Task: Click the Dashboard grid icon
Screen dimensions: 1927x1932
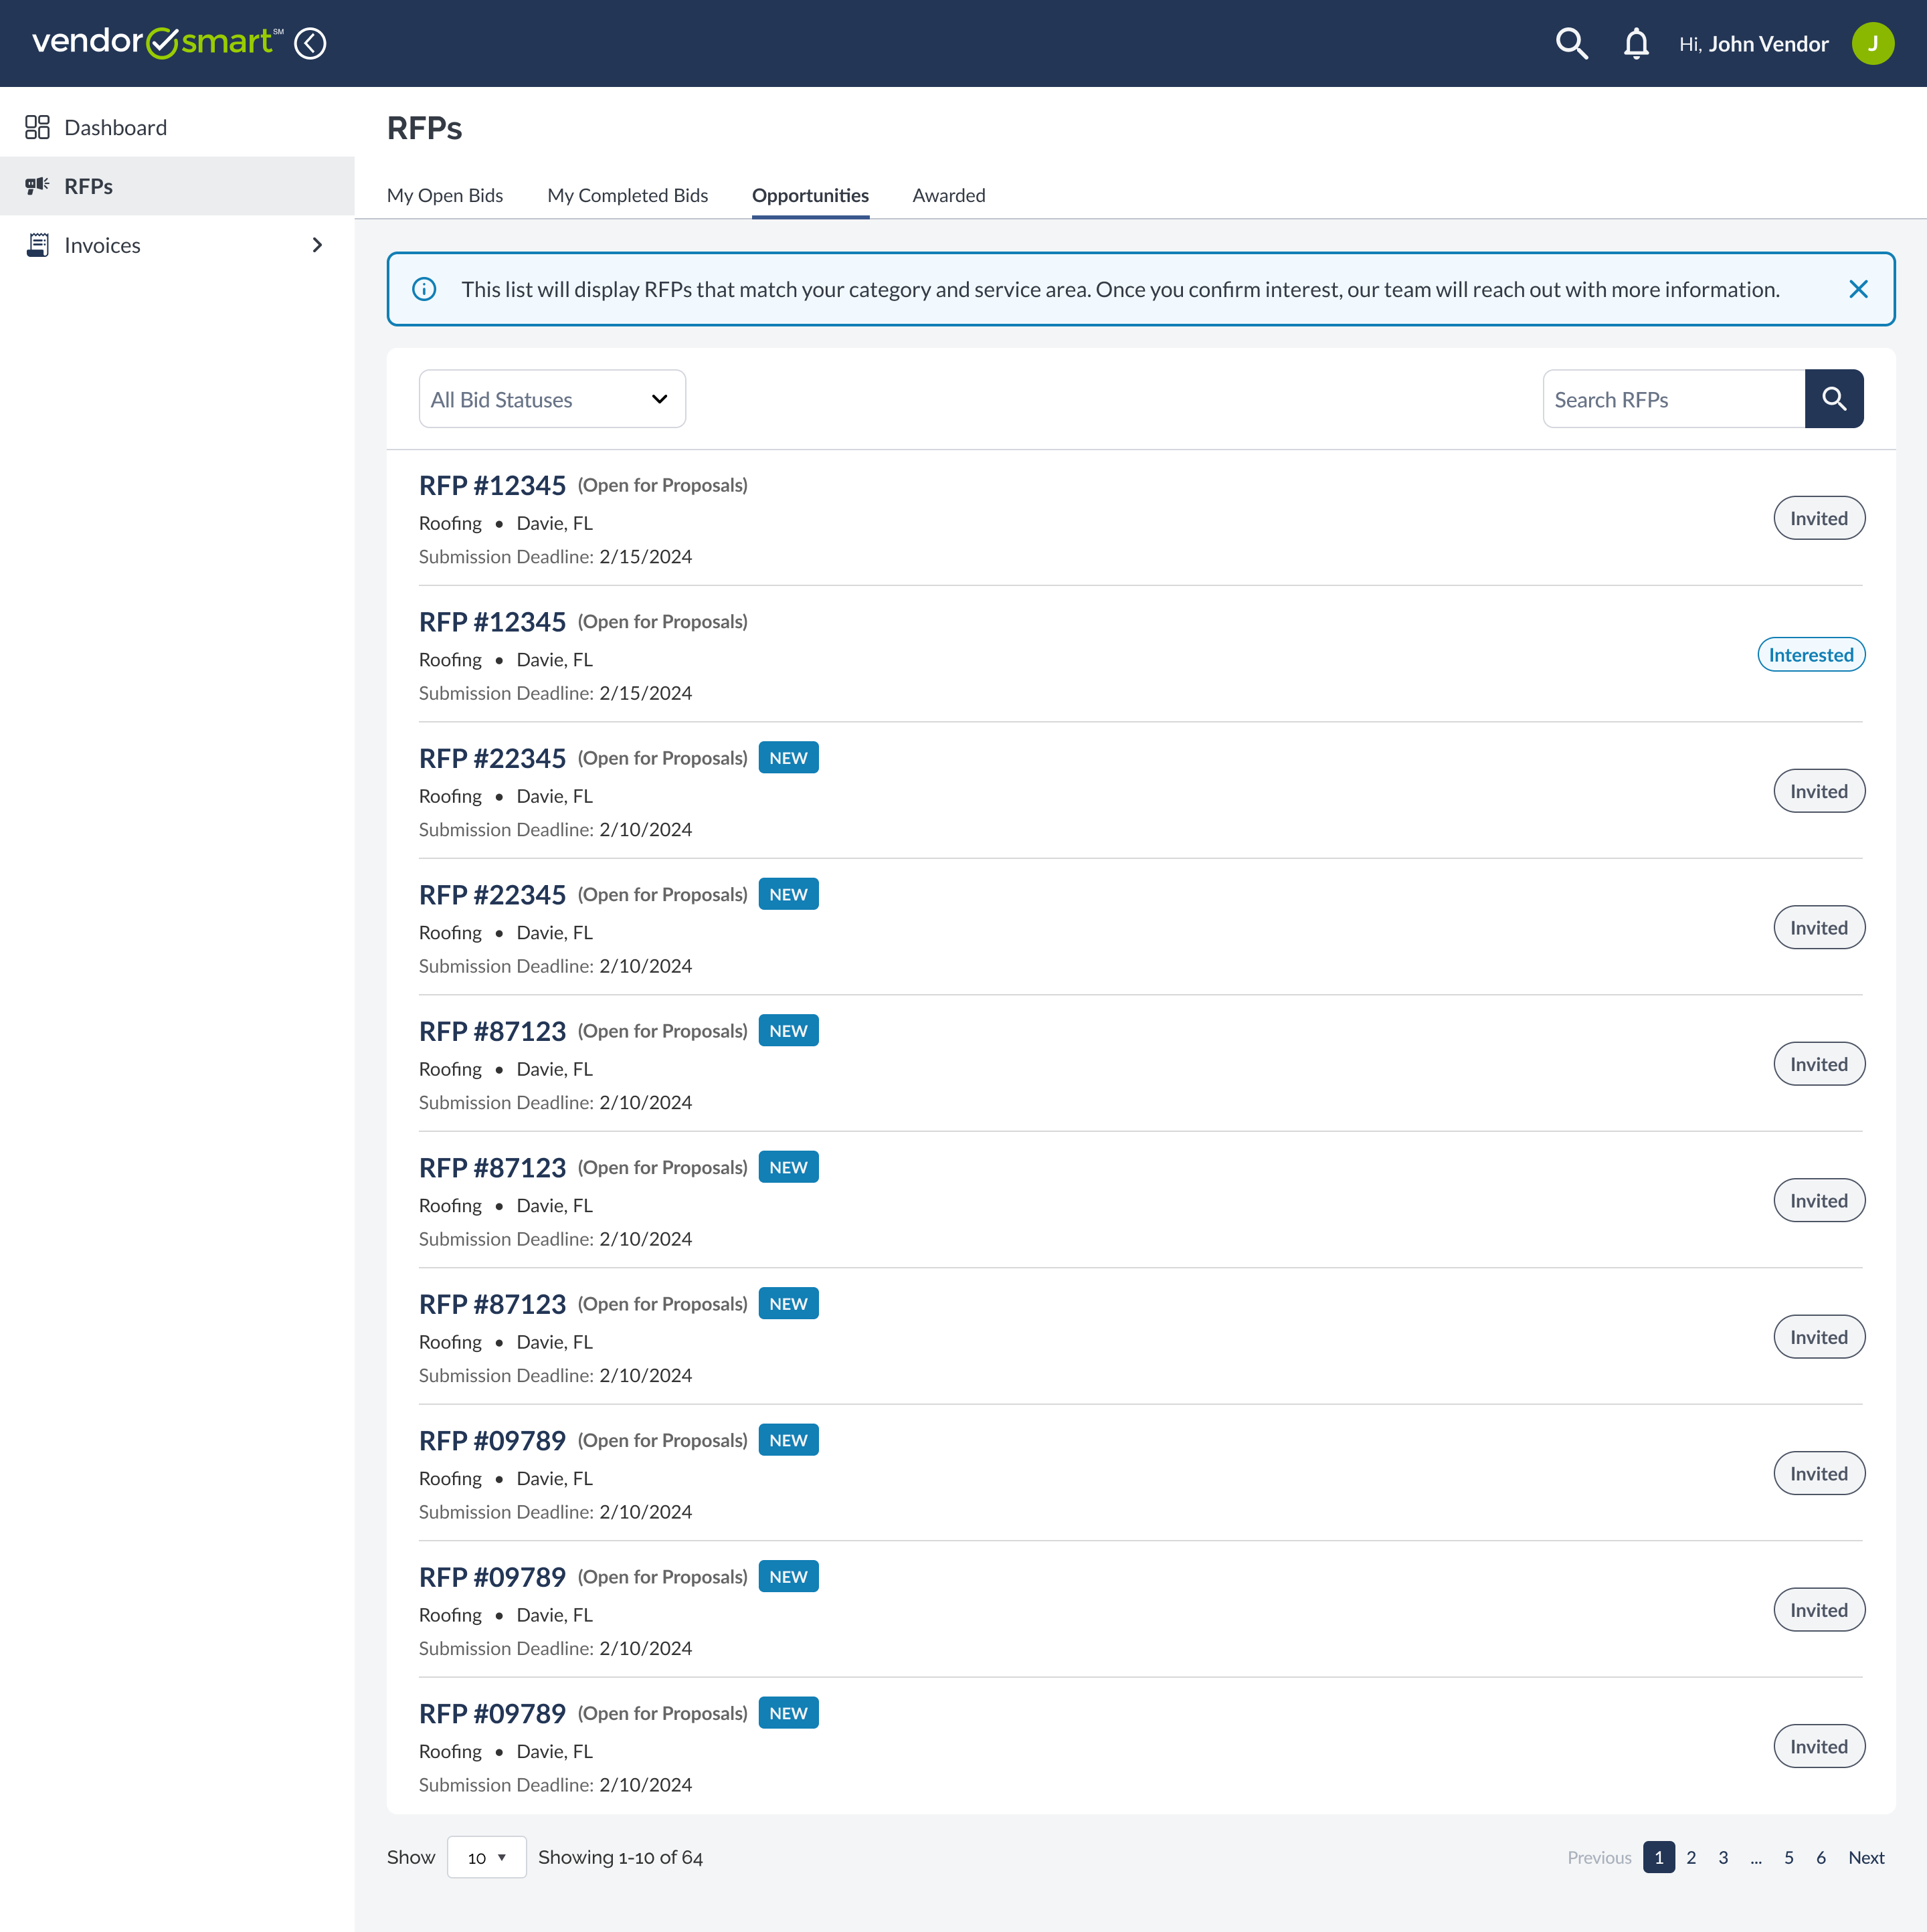Action: click(37, 127)
